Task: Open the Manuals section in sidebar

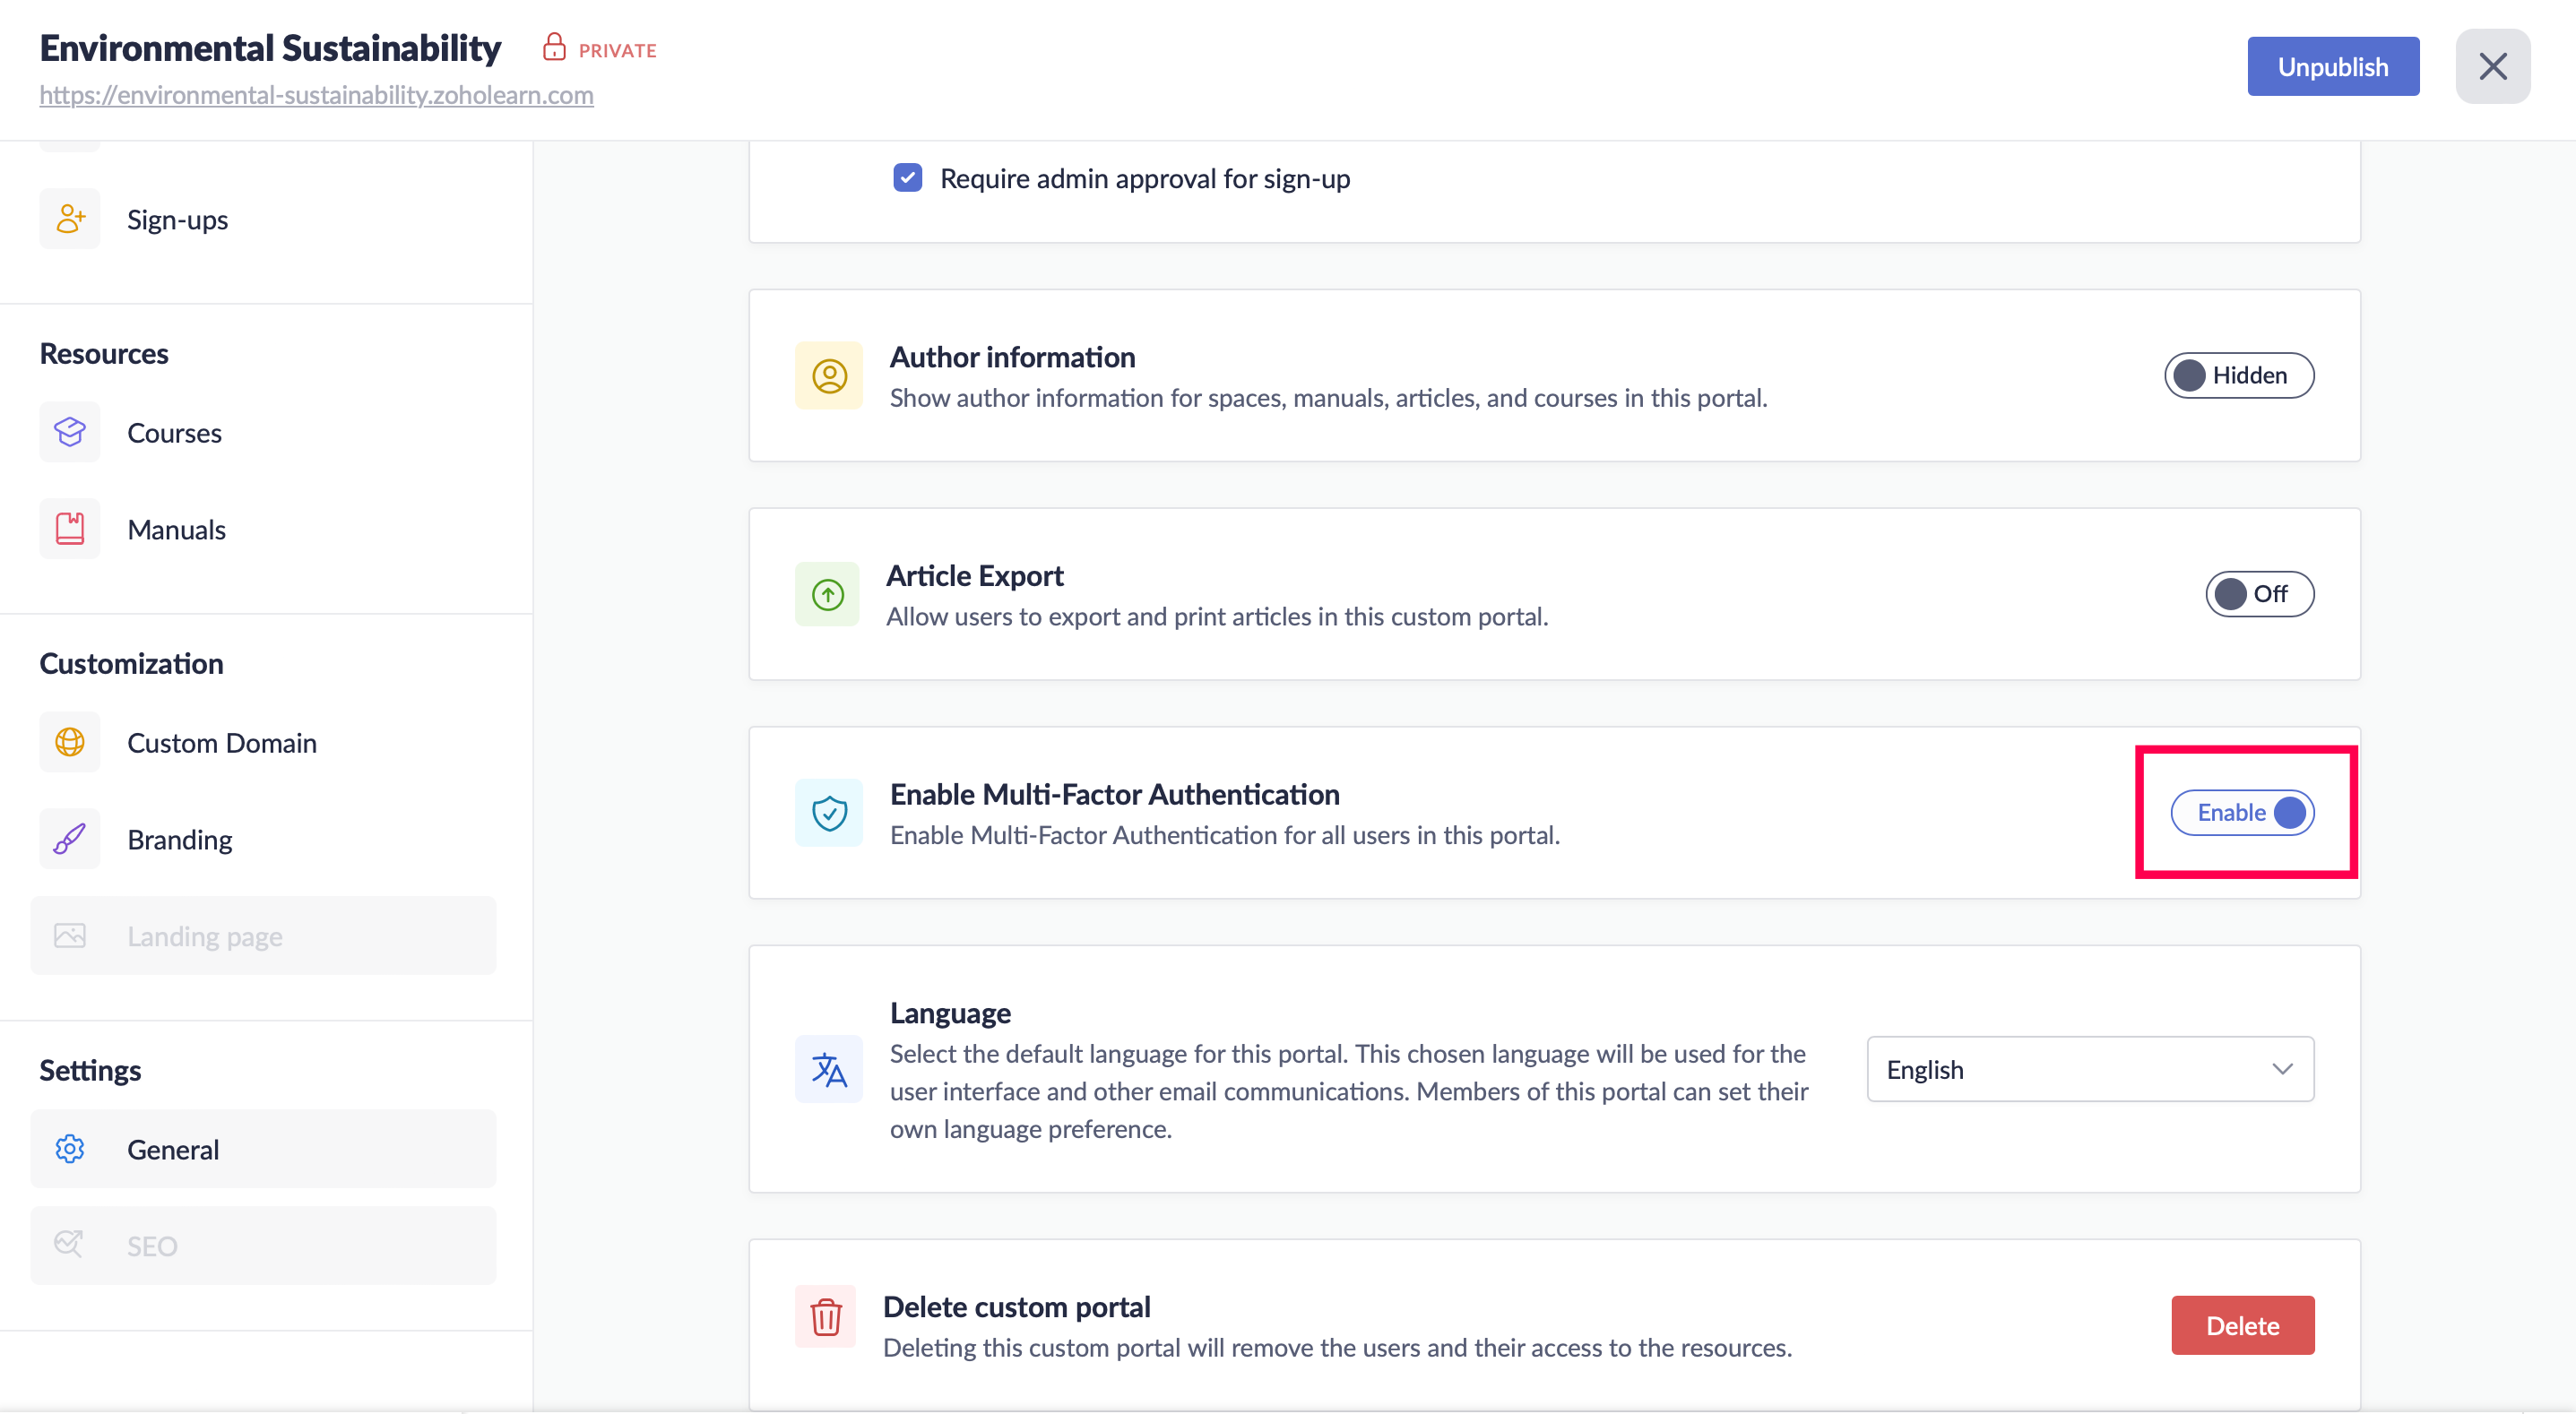Action: point(176,529)
